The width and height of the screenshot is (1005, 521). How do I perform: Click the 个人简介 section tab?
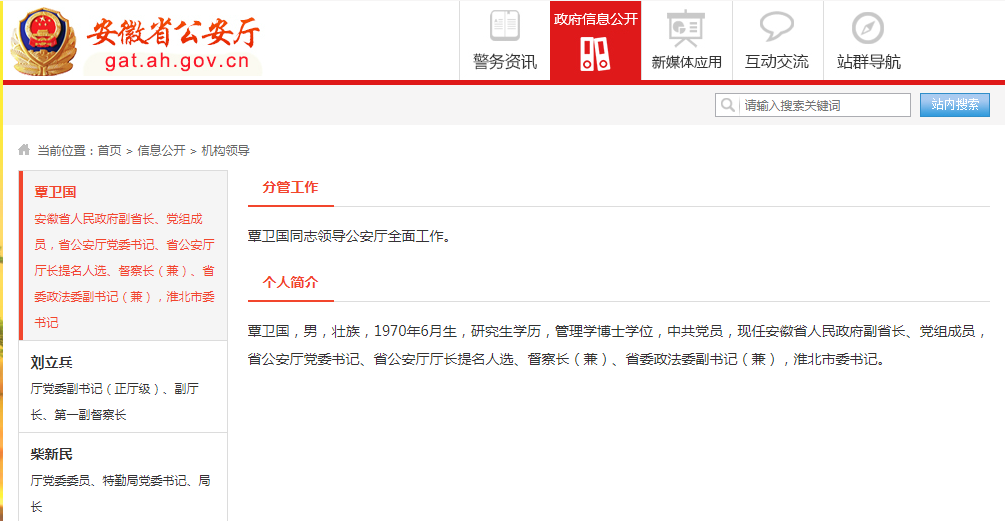(x=290, y=282)
